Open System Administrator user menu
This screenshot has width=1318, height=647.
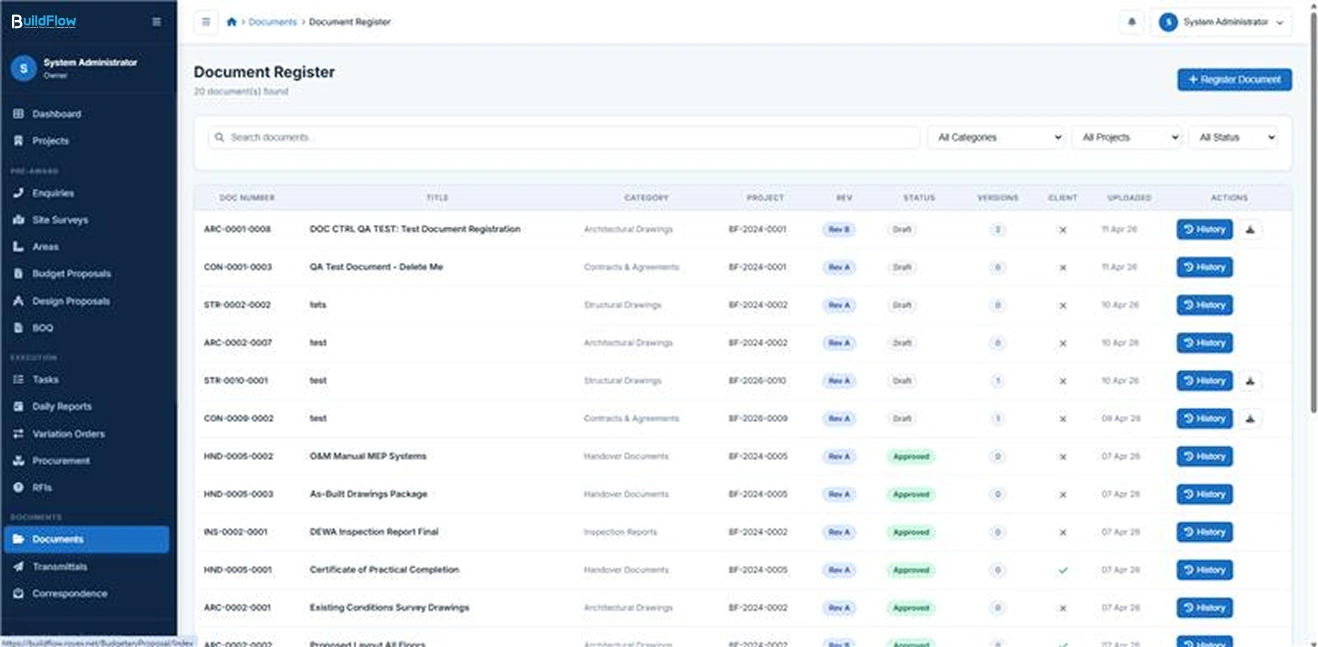pyautogui.click(x=1221, y=22)
